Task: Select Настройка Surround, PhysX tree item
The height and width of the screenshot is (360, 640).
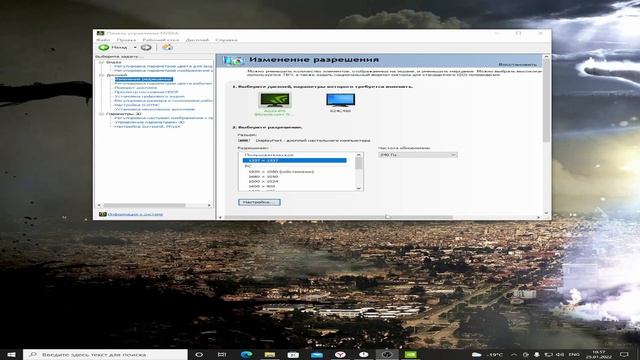Action: coord(147,127)
